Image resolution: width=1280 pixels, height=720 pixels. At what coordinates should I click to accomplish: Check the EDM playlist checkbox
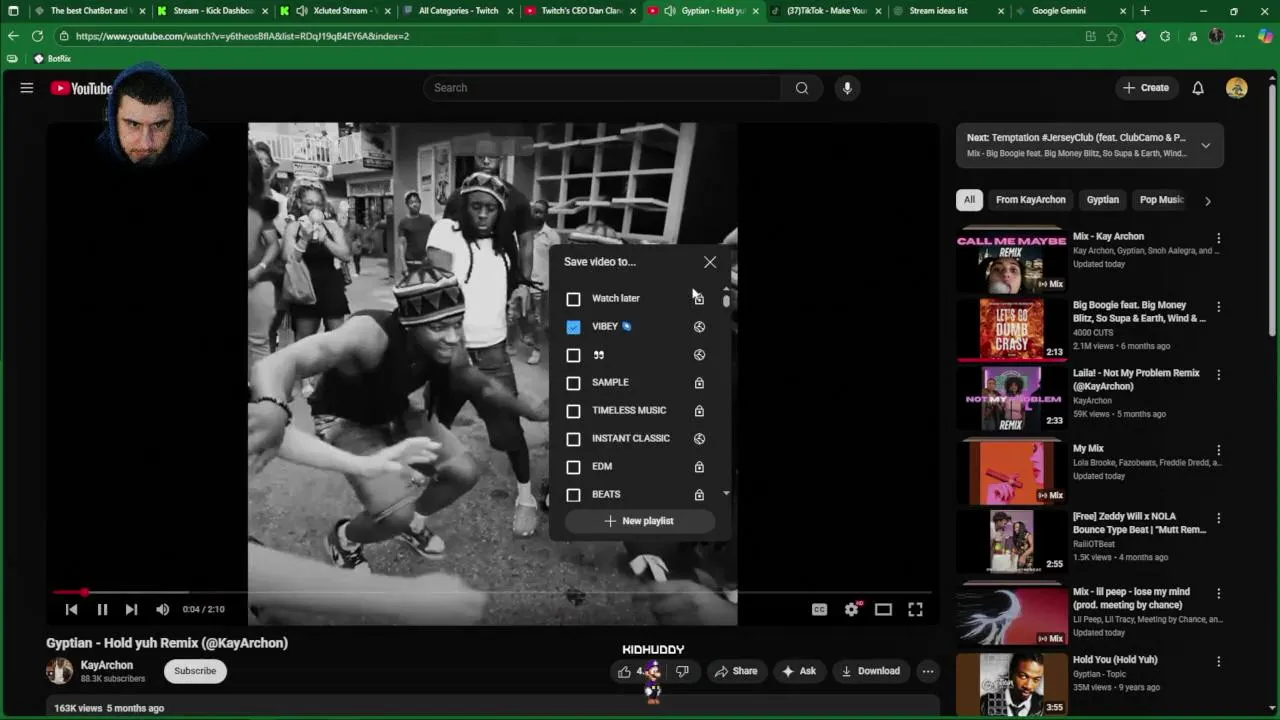(573, 467)
